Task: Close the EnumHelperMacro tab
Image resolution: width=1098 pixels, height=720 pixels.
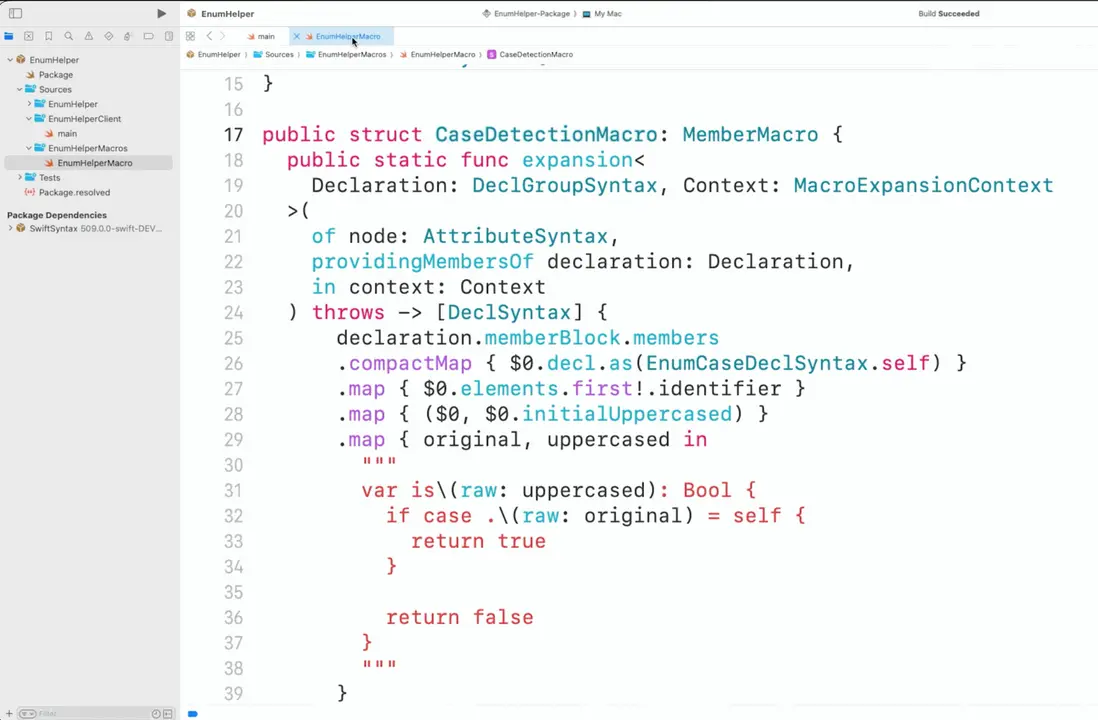Action: (296, 36)
